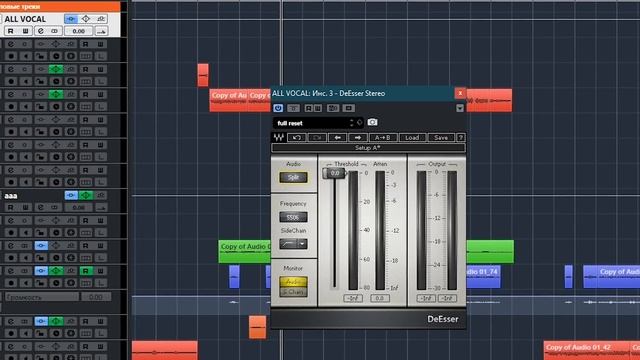The height and width of the screenshot is (360, 640).
Task: Click the right -Inf Output peak readout
Action: (447, 298)
